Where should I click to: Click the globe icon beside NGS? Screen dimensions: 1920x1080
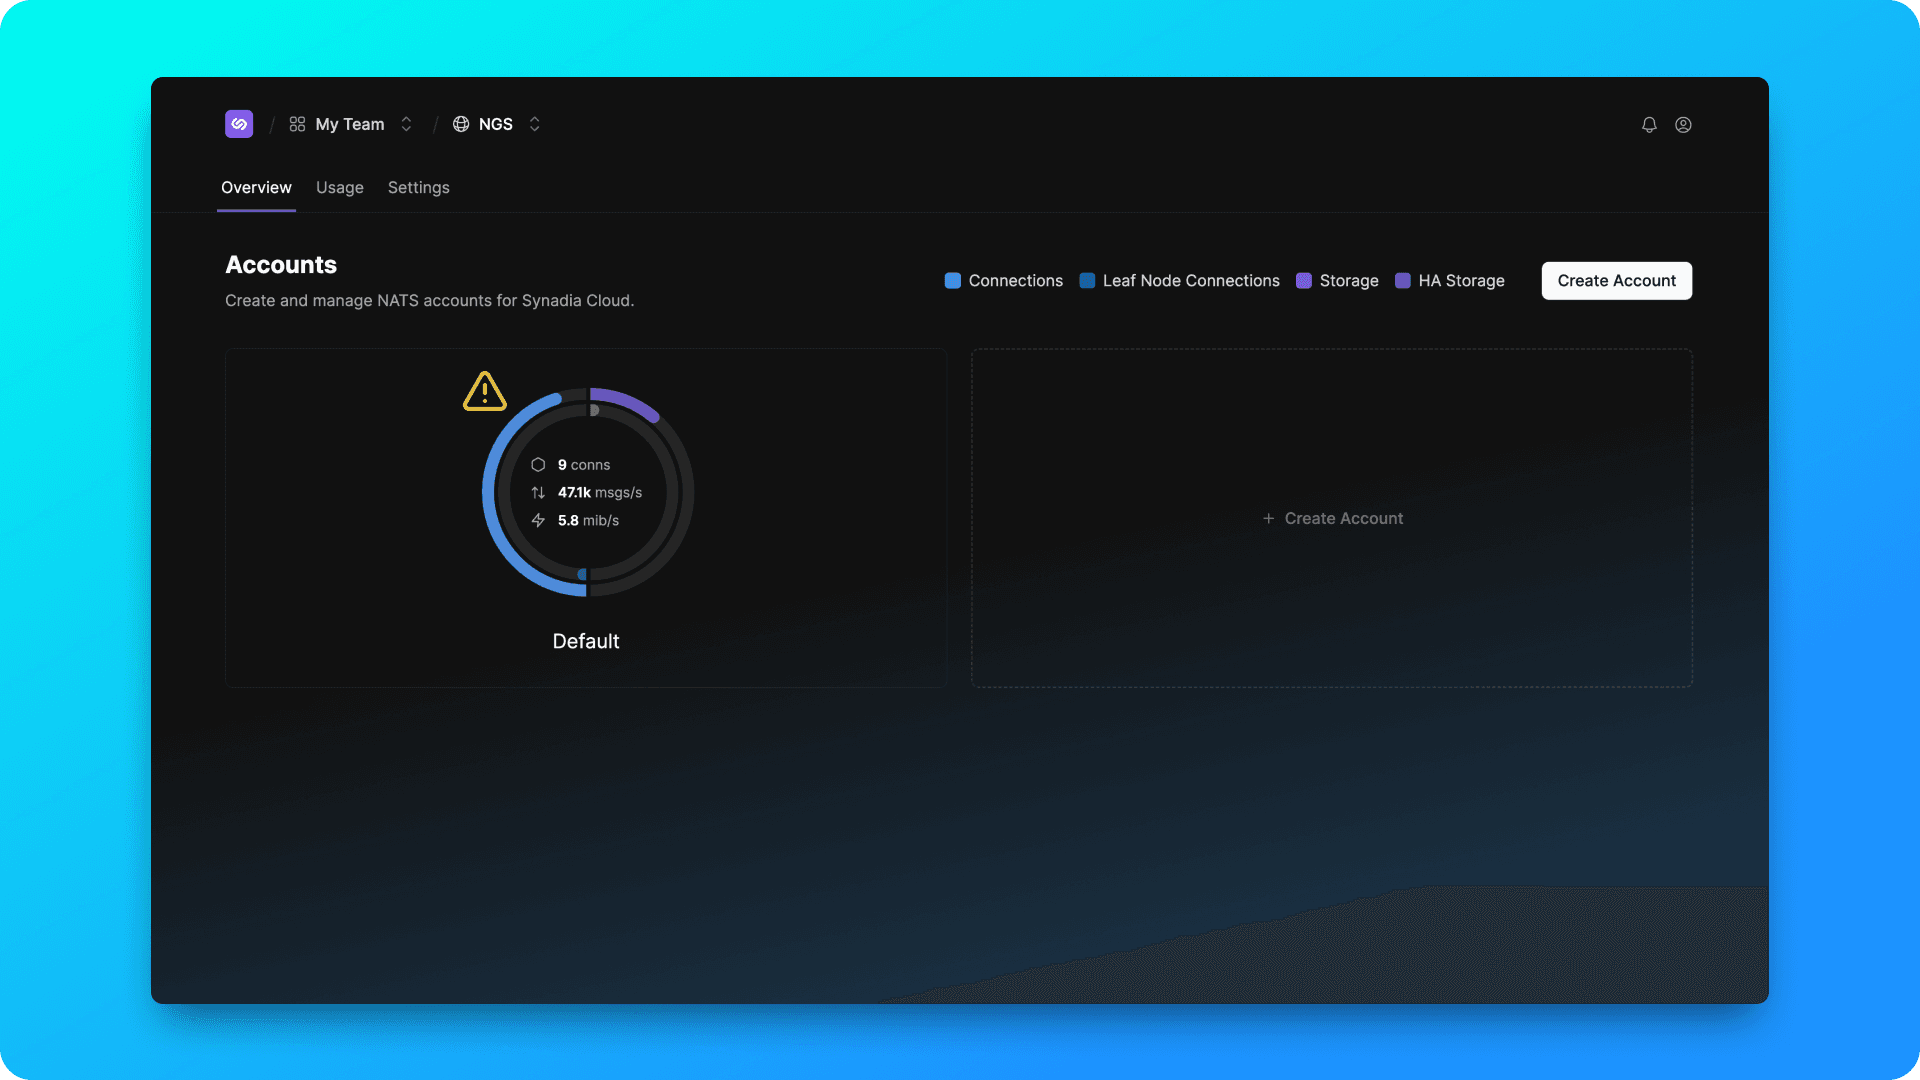461,124
